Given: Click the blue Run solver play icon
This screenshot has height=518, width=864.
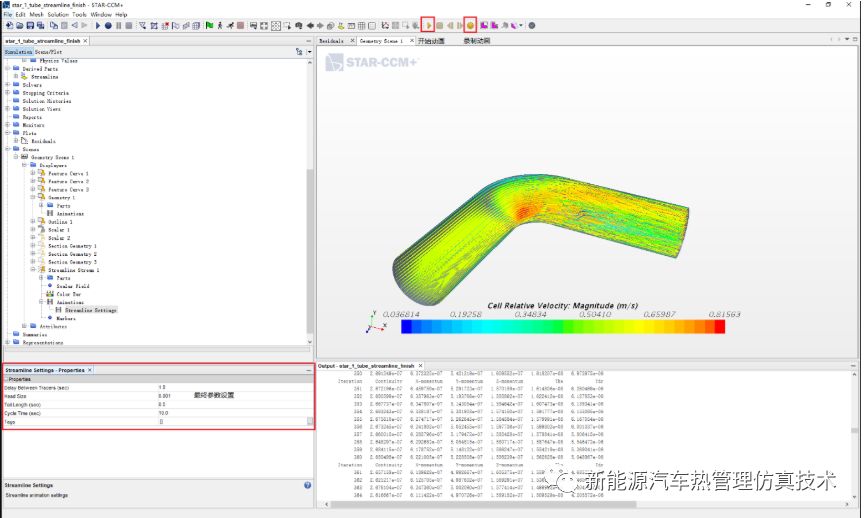Looking at the screenshot, I should click(98, 25).
